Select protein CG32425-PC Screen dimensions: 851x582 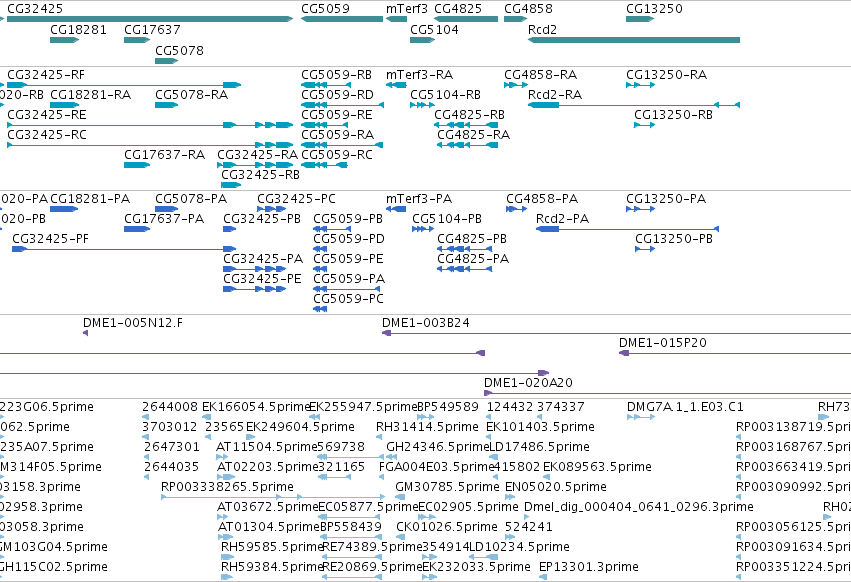coord(271,209)
